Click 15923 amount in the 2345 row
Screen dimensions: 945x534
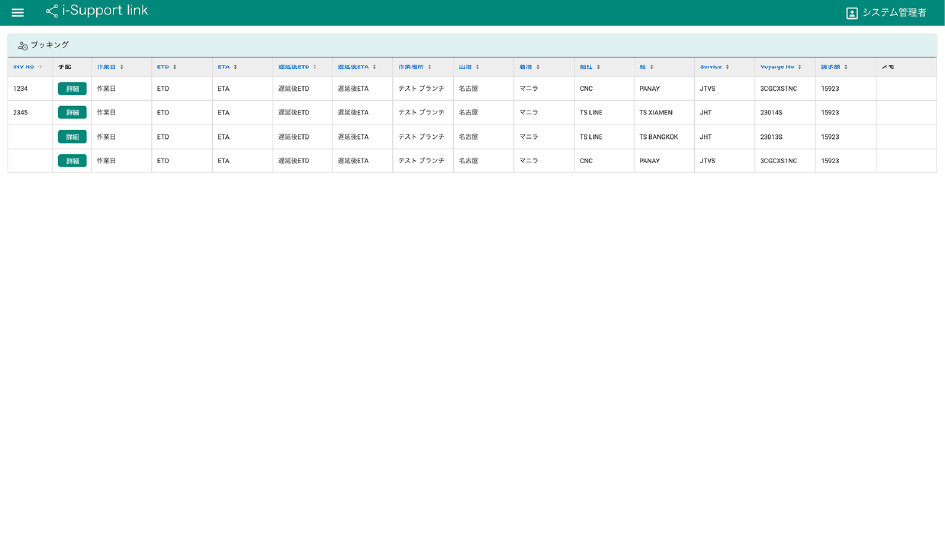[x=830, y=113]
